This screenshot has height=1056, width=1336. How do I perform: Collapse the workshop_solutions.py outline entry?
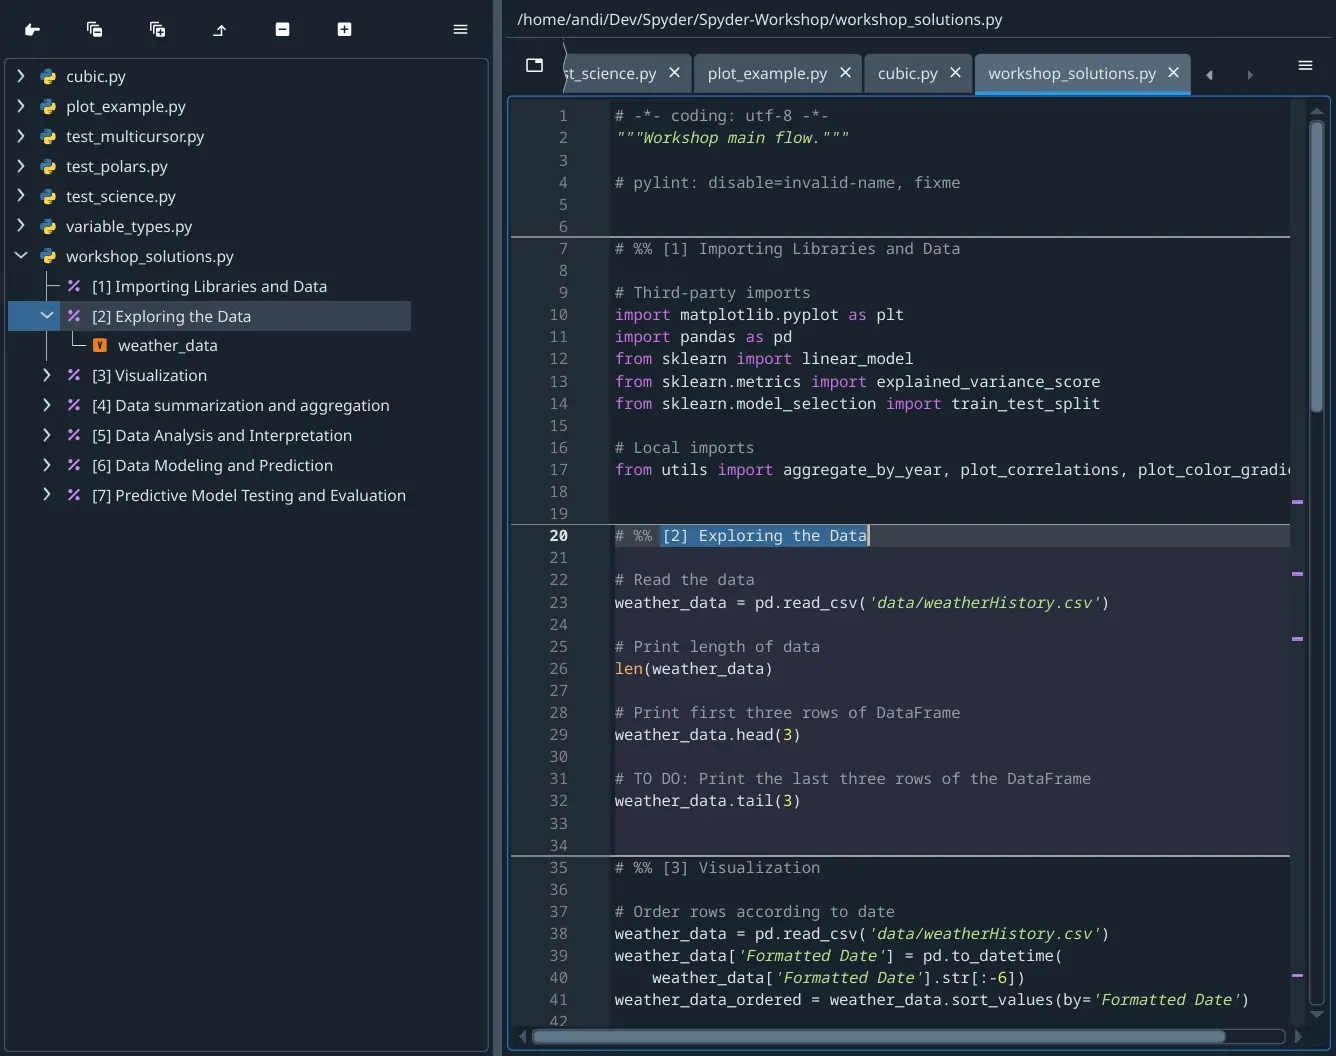tap(20, 256)
